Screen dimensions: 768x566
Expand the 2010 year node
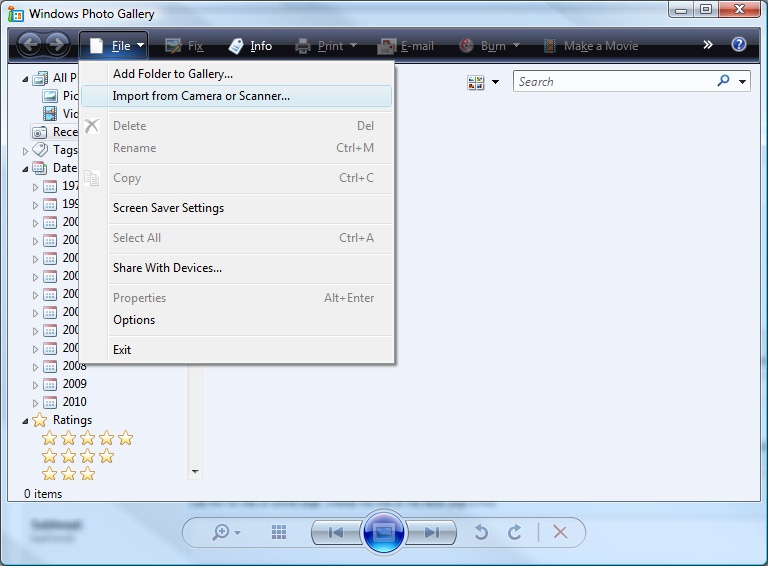pyautogui.click(x=35, y=403)
